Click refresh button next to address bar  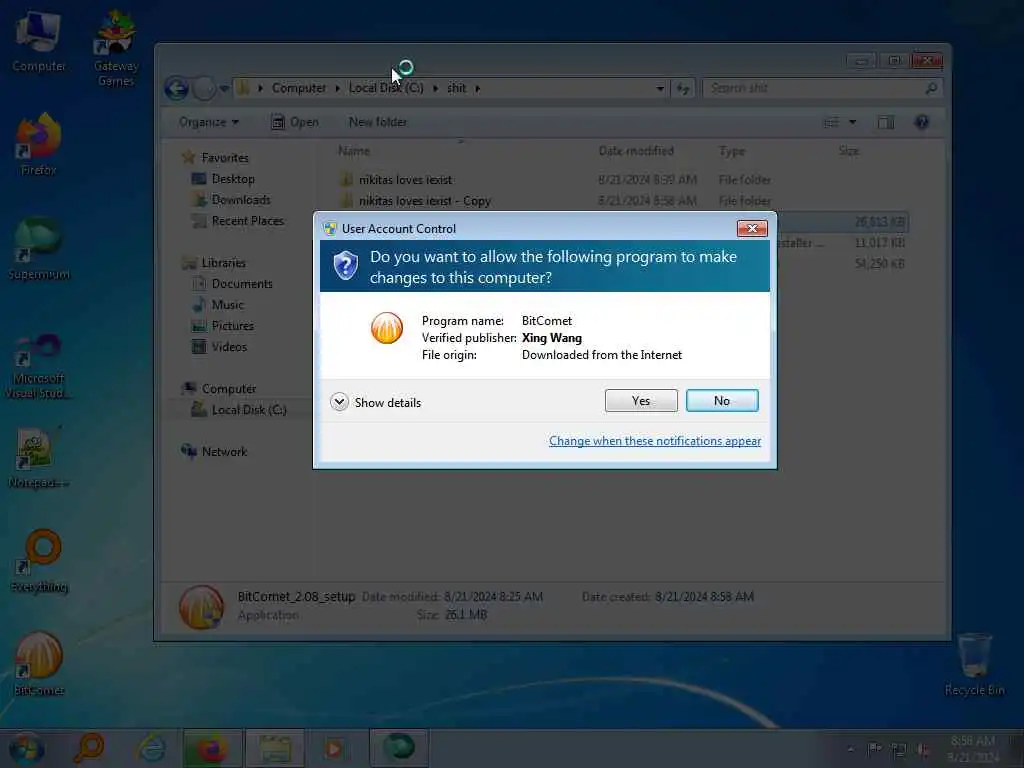683,88
